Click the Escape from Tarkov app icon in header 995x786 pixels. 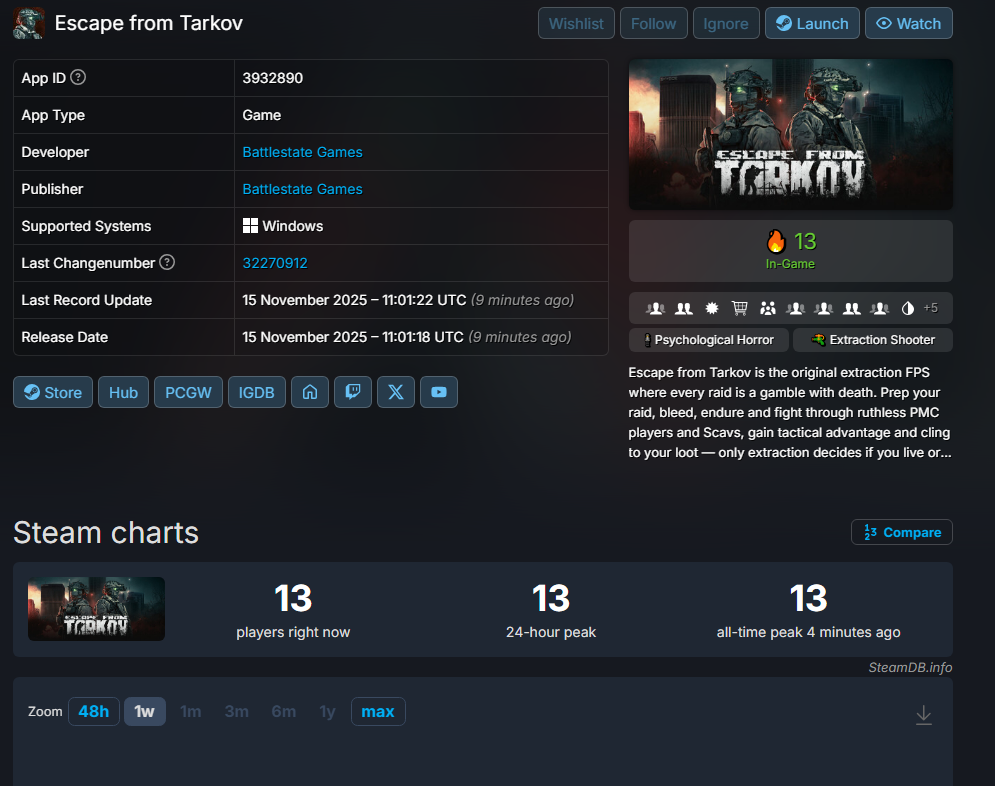[x=29, y=23]
